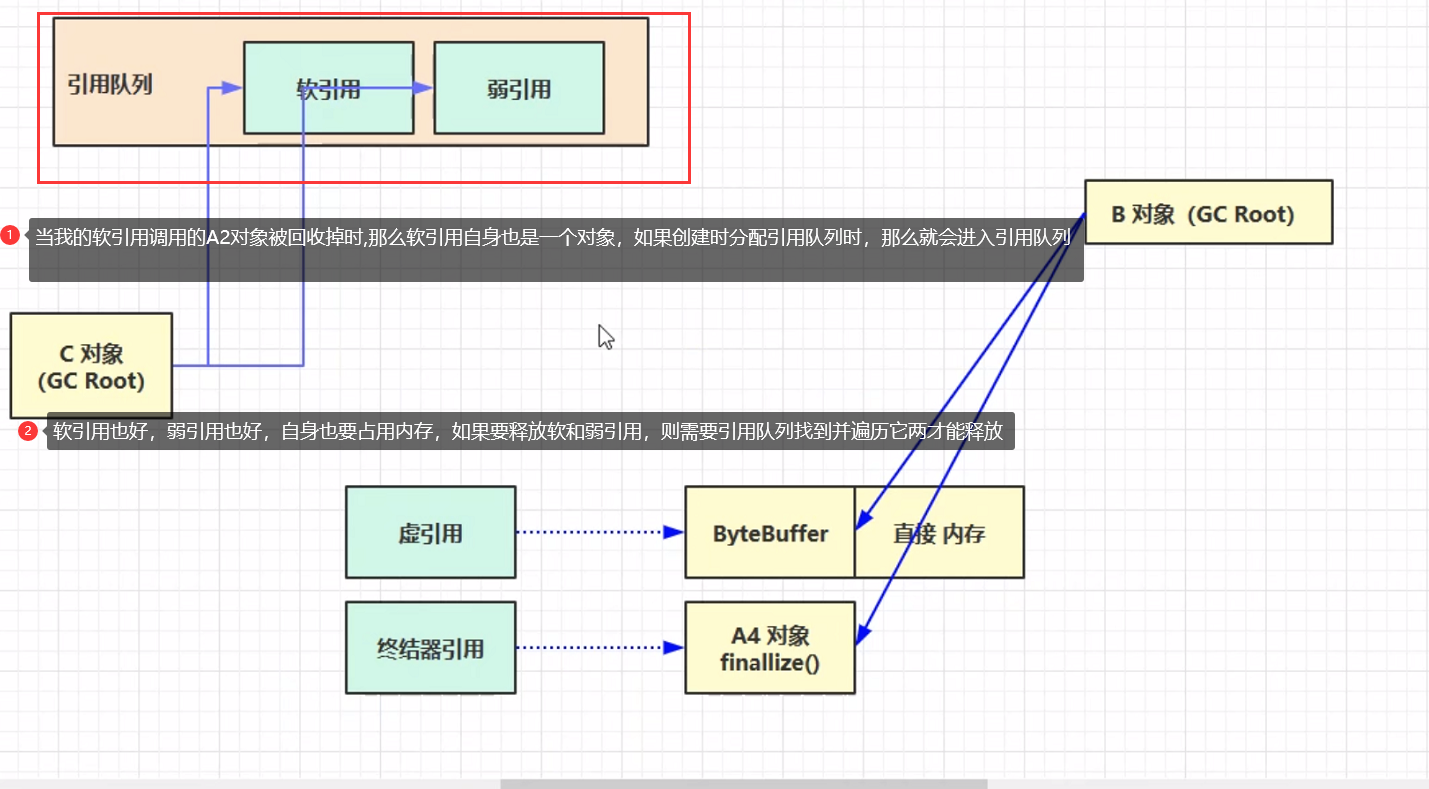Screen dimensions: 1429x789
Task: Click the note about A2对象被回收掉
Action: pyautogui.click(x=556, y=250)
